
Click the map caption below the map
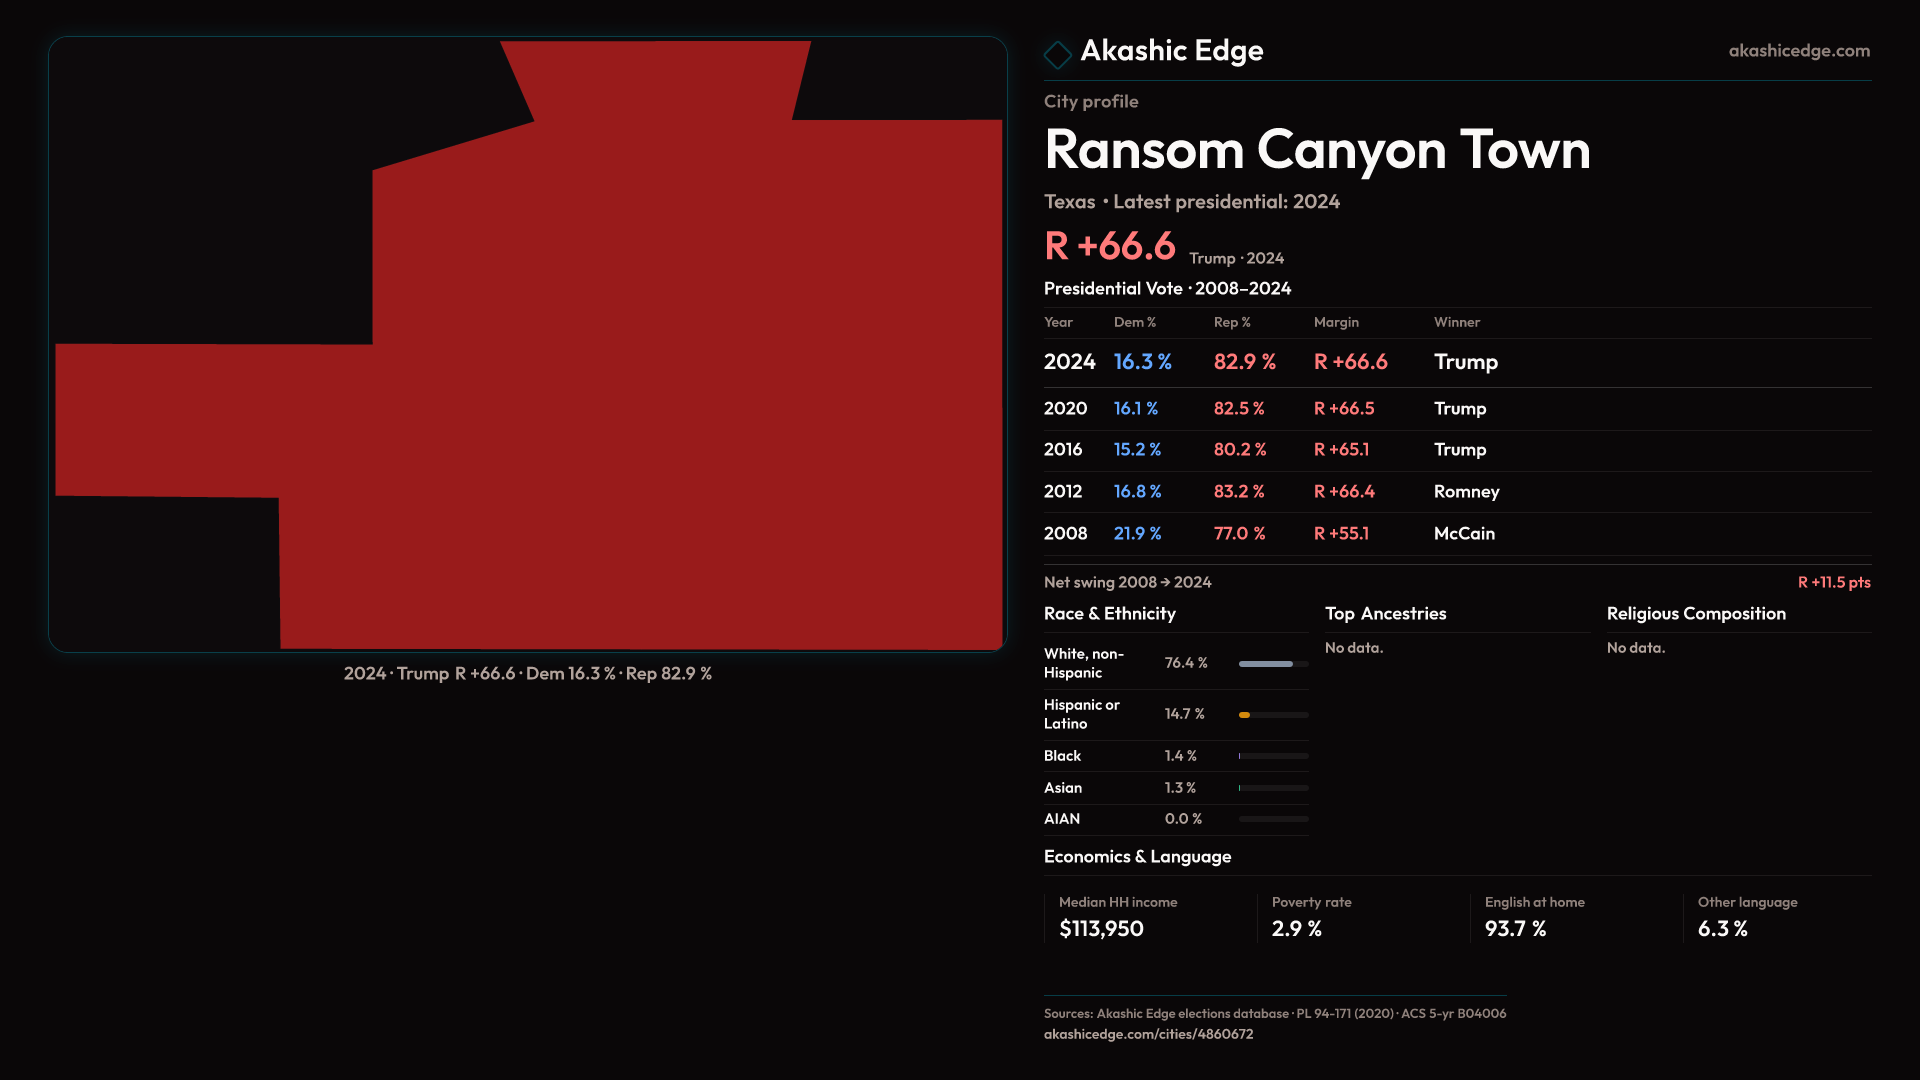[527, 674]
